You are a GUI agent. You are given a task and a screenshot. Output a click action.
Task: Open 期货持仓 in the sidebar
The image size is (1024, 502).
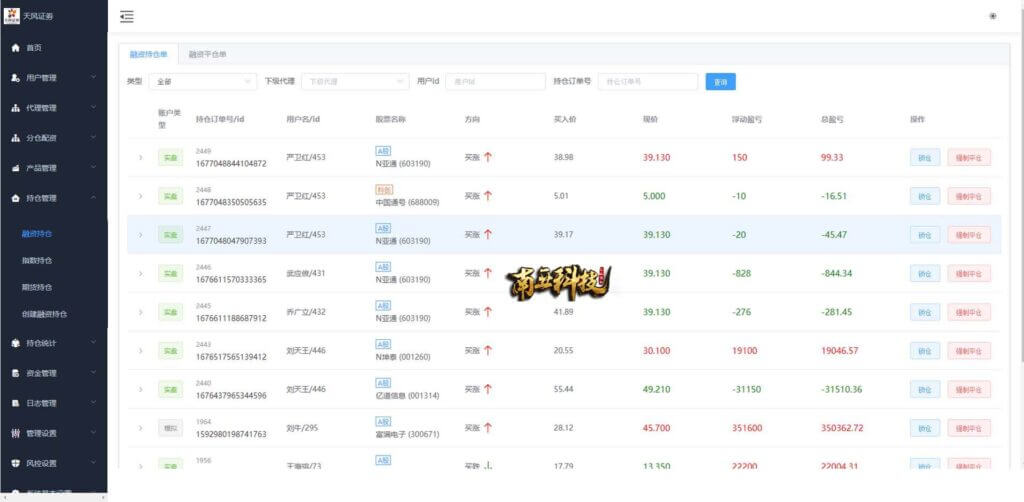click(37, 287)
